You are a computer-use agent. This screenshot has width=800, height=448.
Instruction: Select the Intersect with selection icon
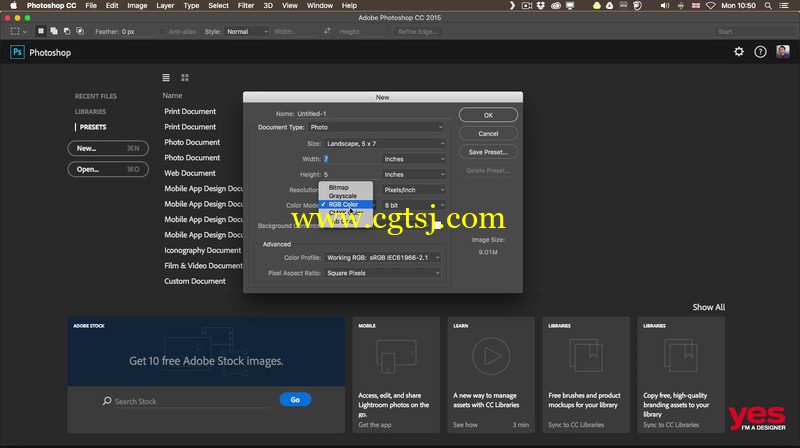[80, 31]
